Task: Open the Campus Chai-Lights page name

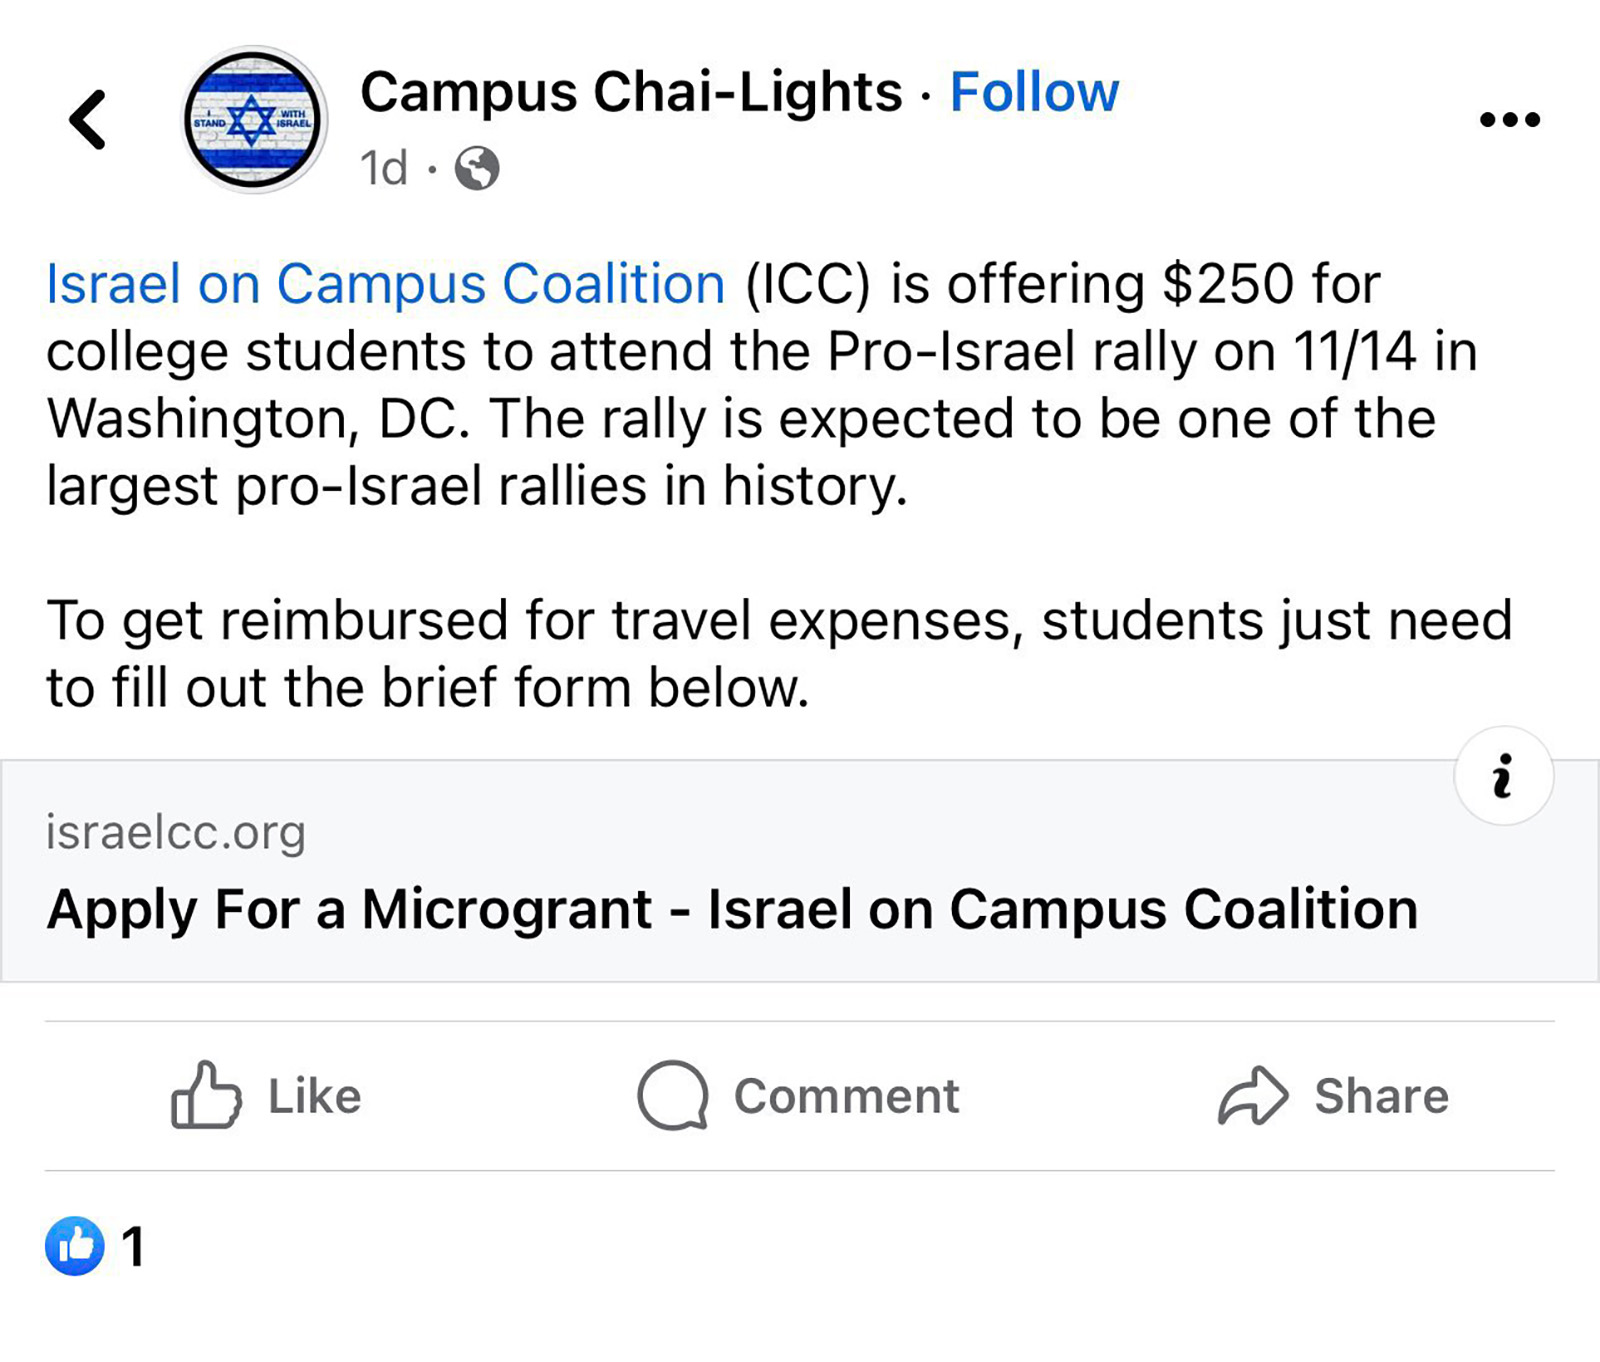Action: click(630, 92)
